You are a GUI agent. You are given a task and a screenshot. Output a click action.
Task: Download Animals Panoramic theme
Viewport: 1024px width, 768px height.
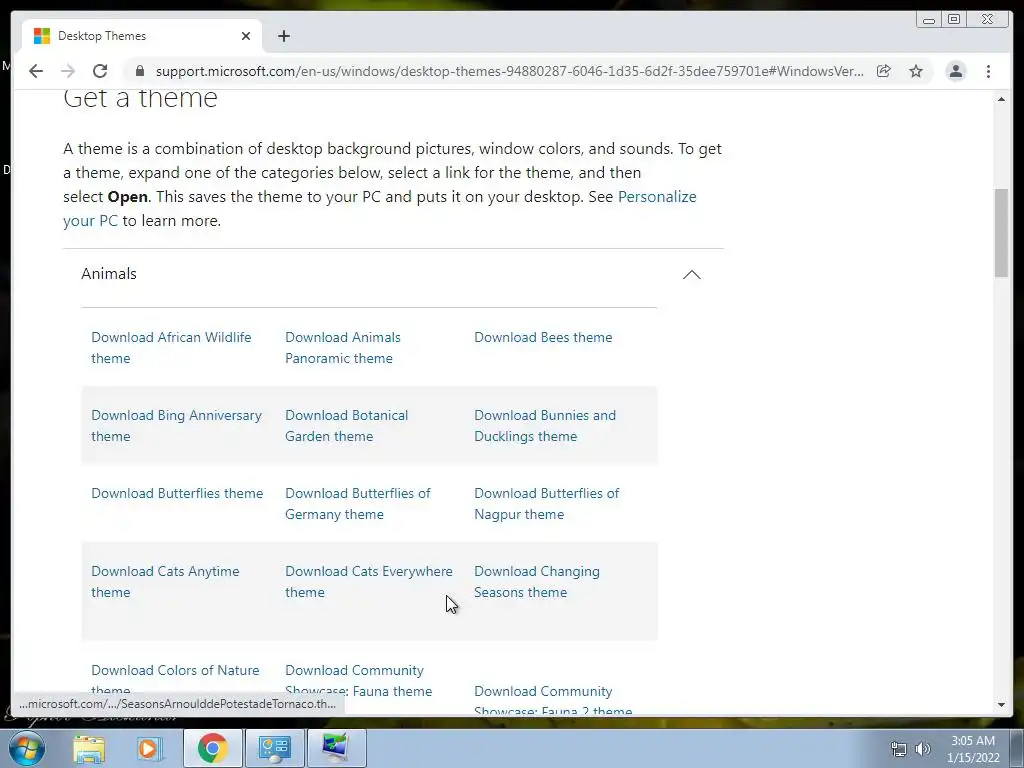pyautogui.click(x=343, y=347)
